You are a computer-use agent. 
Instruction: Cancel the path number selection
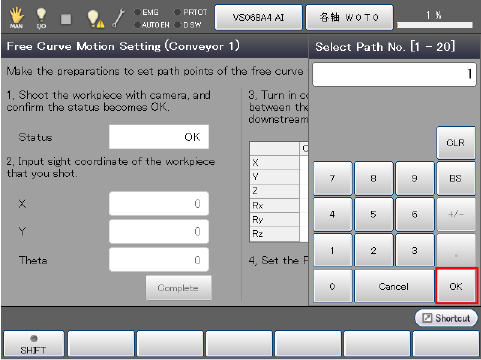coord(394,286)
